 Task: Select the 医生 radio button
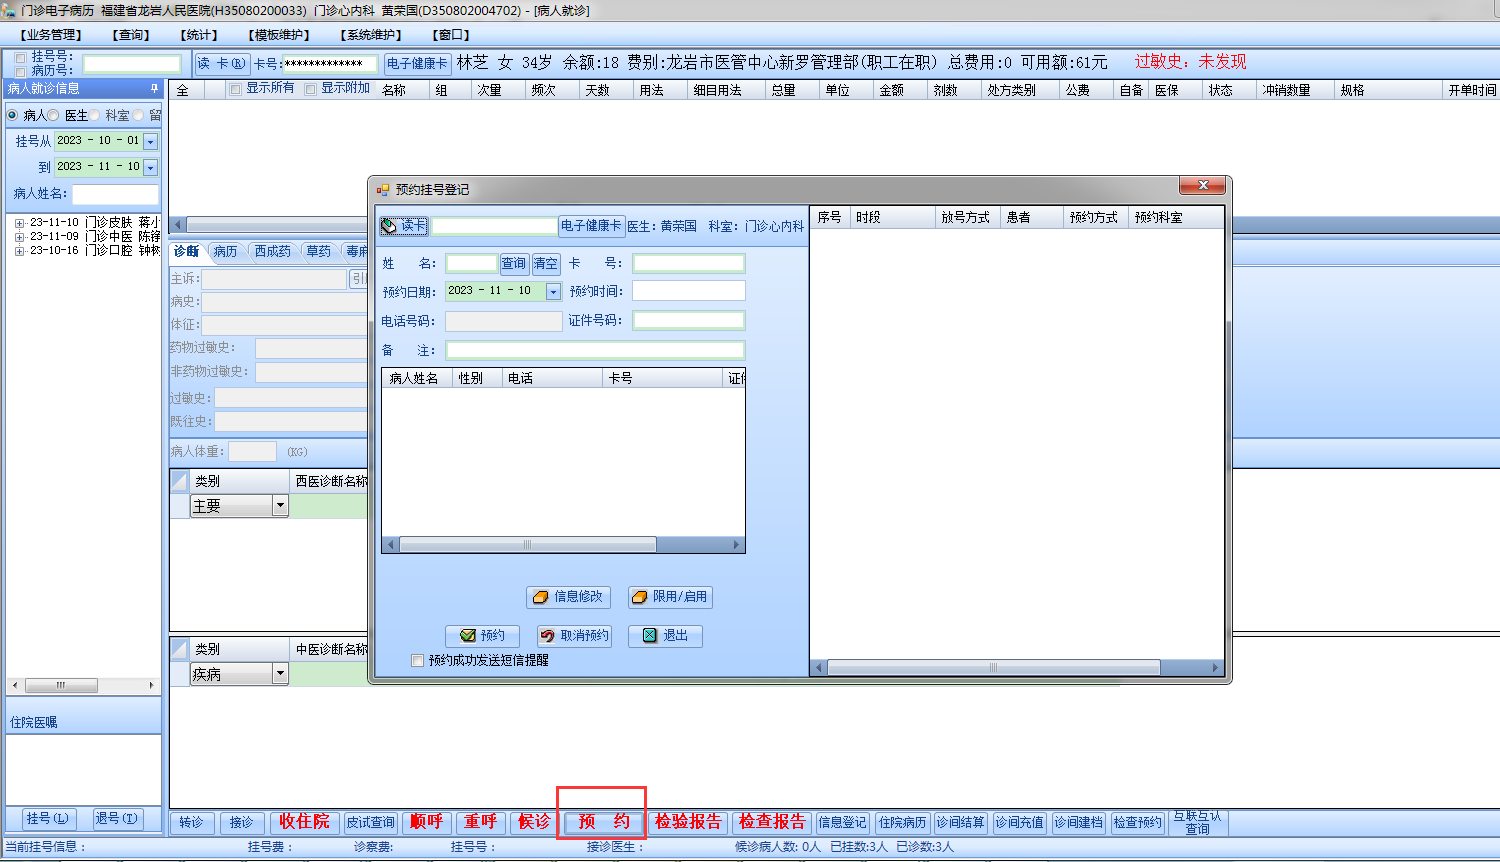tap(54, 115)
